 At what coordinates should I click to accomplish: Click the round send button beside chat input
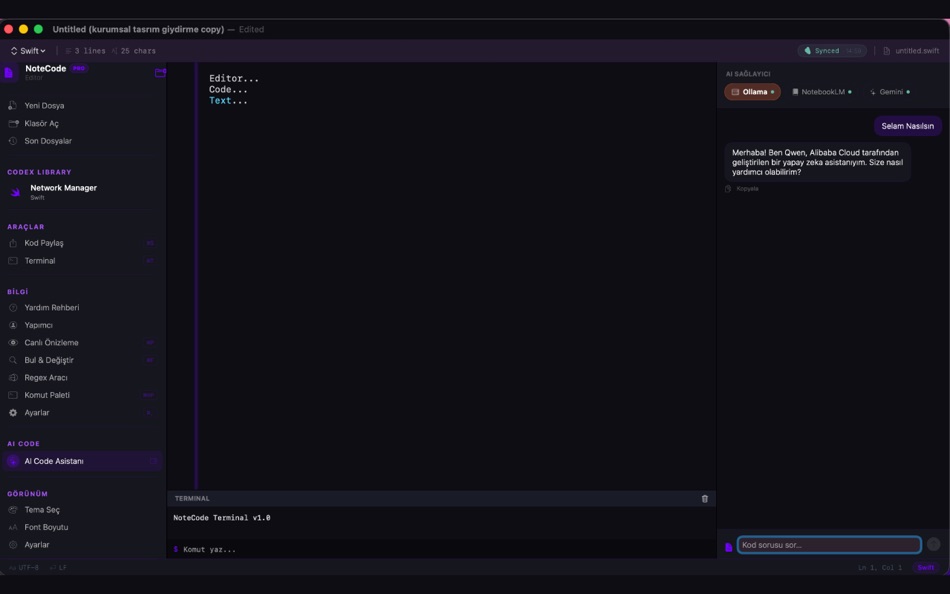pos(934,544)
